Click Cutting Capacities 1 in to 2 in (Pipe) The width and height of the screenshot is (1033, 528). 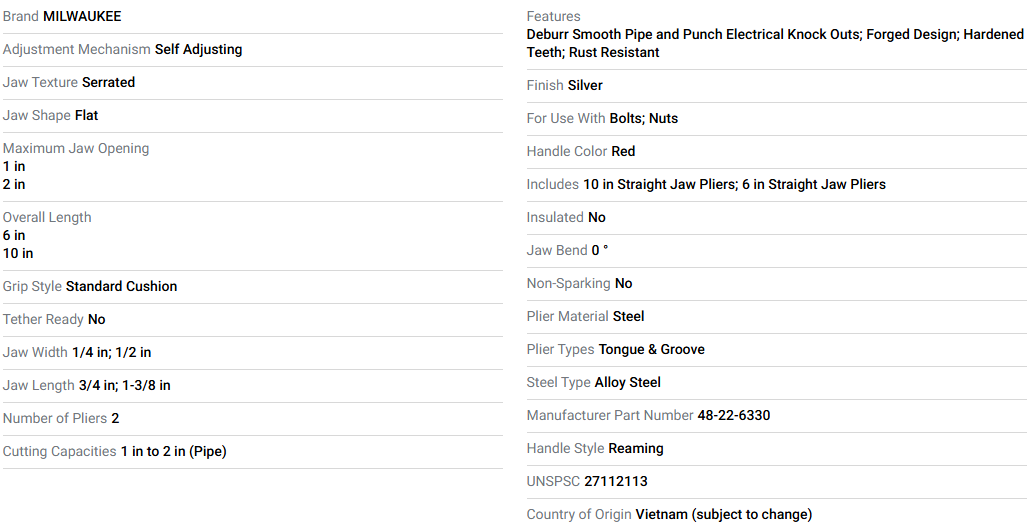coord(173,452)
